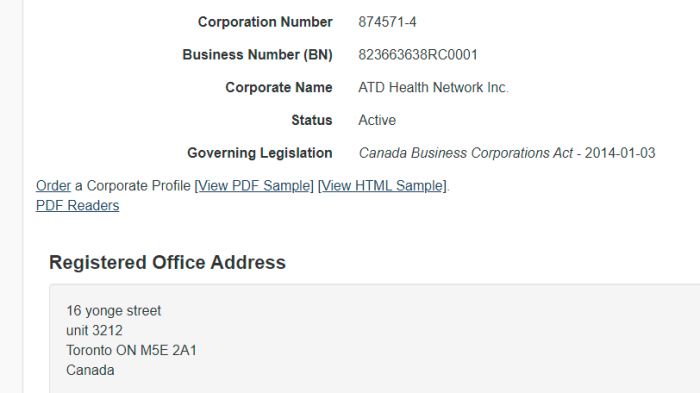Click the Canada country line
The width and height of the screenshot is (700, 393).
(x=90, y=370)
